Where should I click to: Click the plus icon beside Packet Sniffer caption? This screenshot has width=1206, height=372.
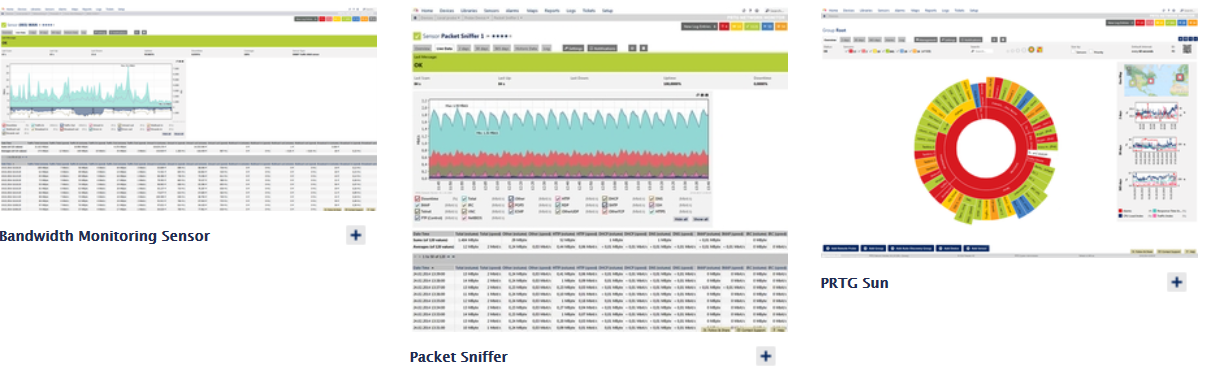[x=765, y=356]
